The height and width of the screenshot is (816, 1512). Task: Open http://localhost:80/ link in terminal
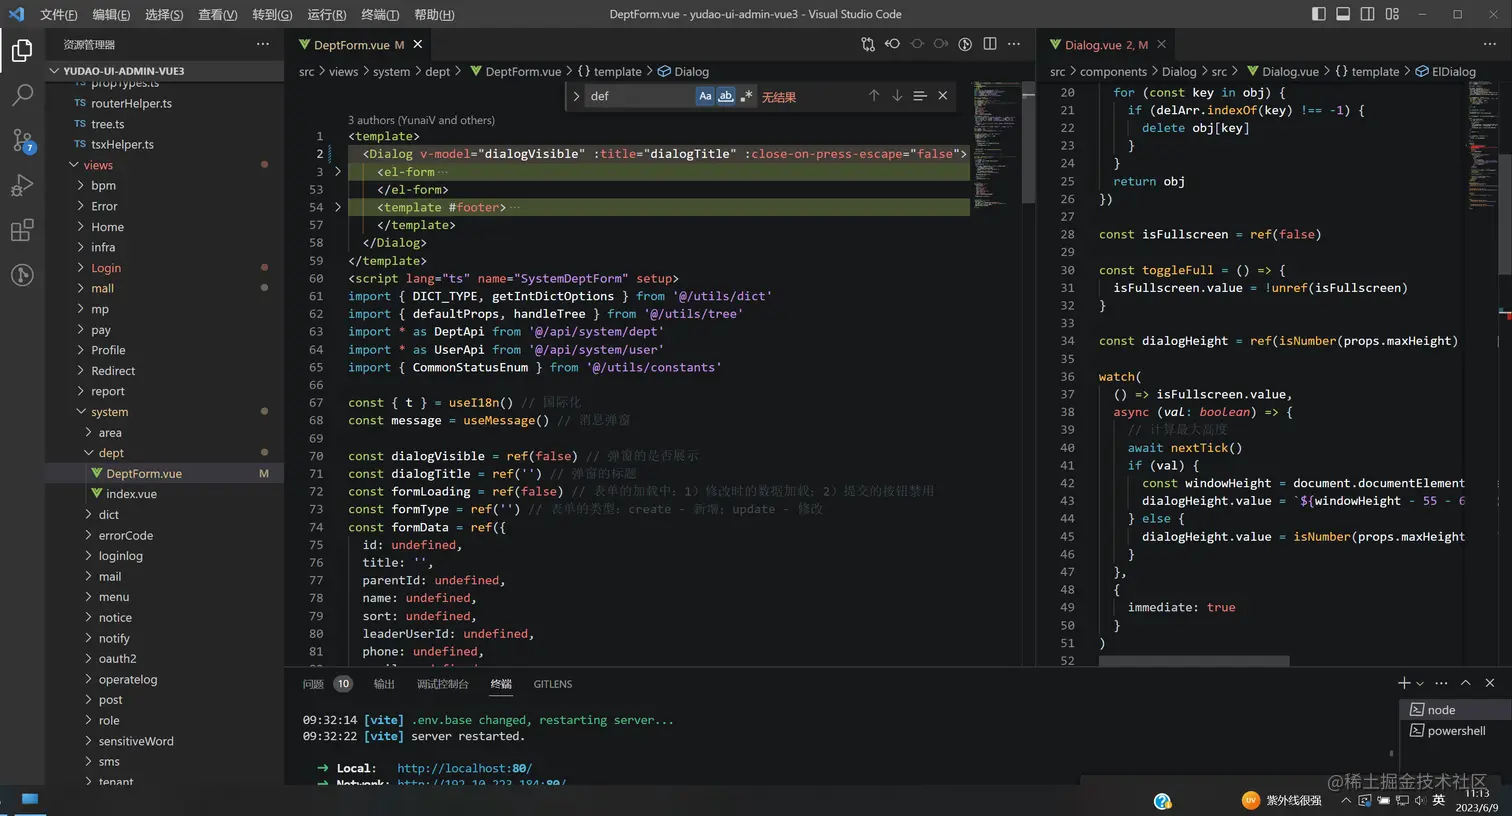pos(464,769)
